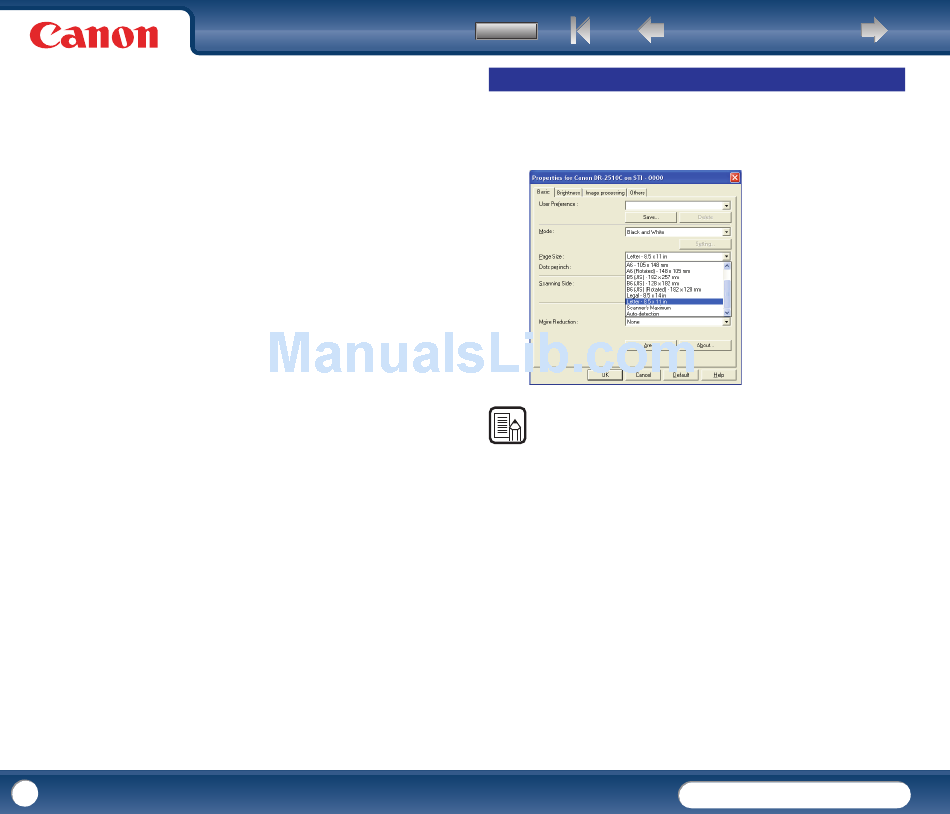This screenshot has width=950, height=814.
Task: Open the Brightness tab
Action: click(568, 193)
